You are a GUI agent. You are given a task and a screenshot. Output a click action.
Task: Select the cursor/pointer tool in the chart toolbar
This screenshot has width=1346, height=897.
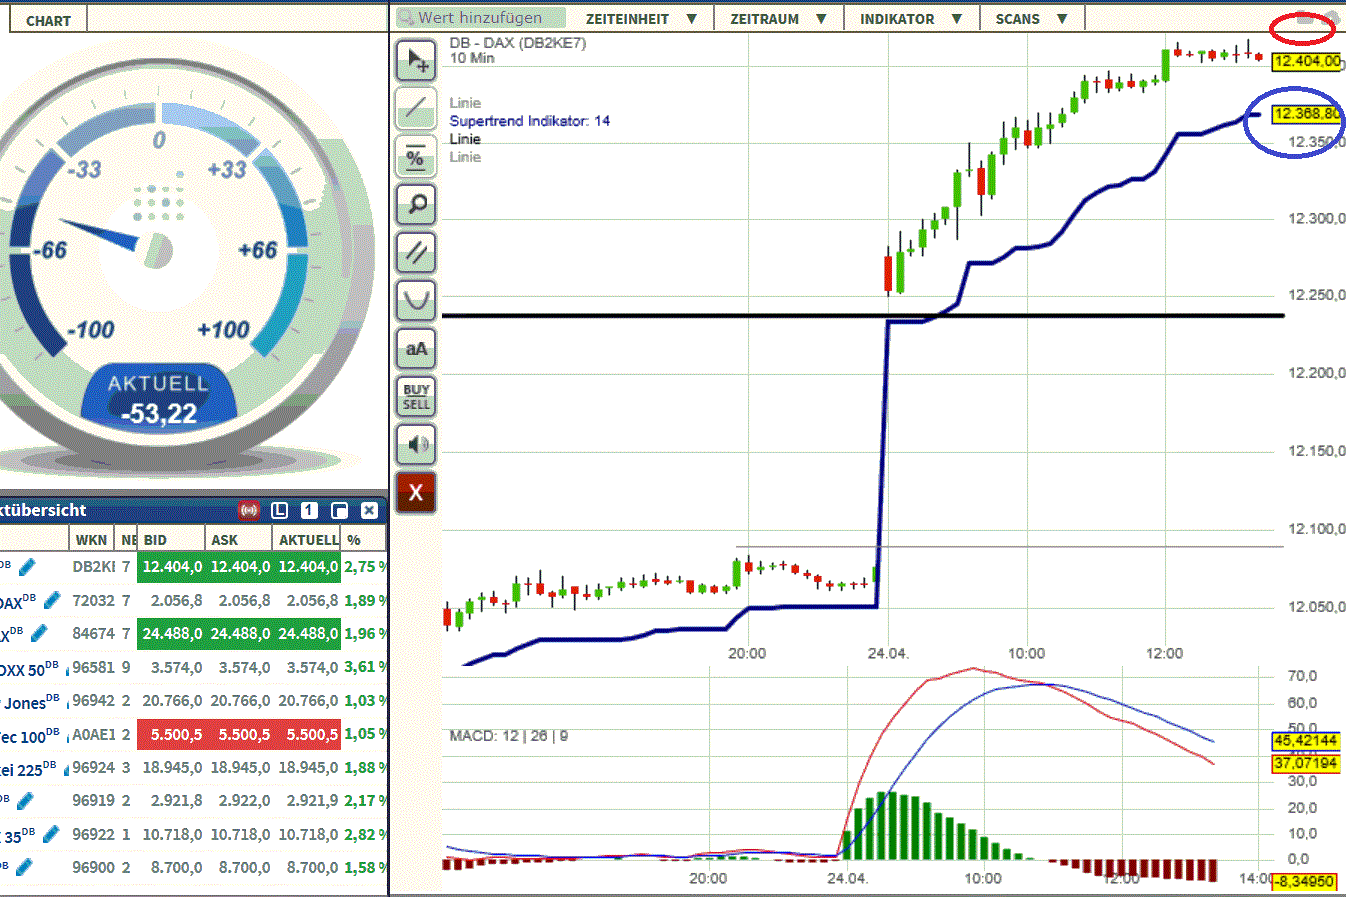415,60
